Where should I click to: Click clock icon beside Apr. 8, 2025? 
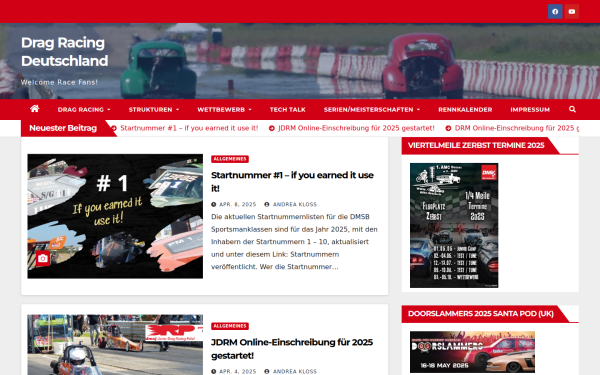click(214, 204)
